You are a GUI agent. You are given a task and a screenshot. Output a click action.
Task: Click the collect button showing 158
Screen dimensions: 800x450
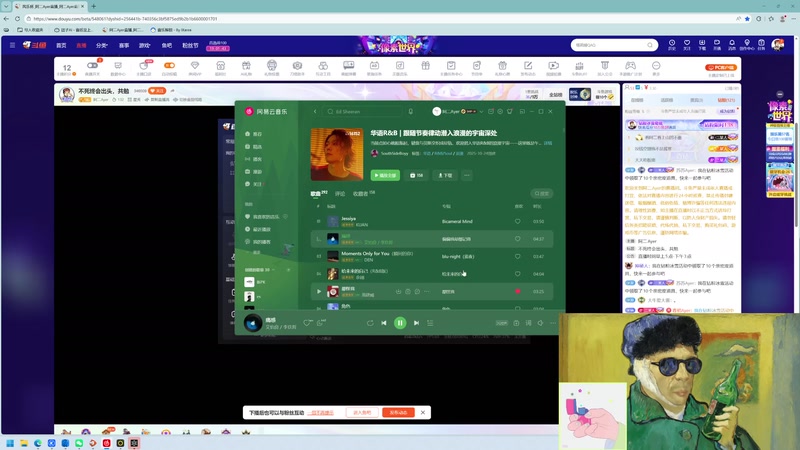click(x=416, y=175)
